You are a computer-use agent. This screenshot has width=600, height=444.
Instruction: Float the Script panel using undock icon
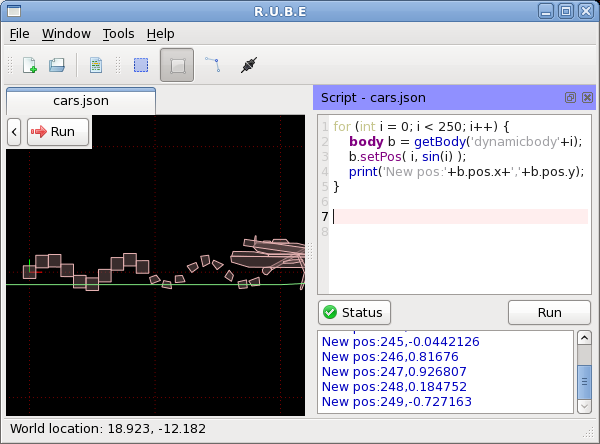(x=570, y=98)
